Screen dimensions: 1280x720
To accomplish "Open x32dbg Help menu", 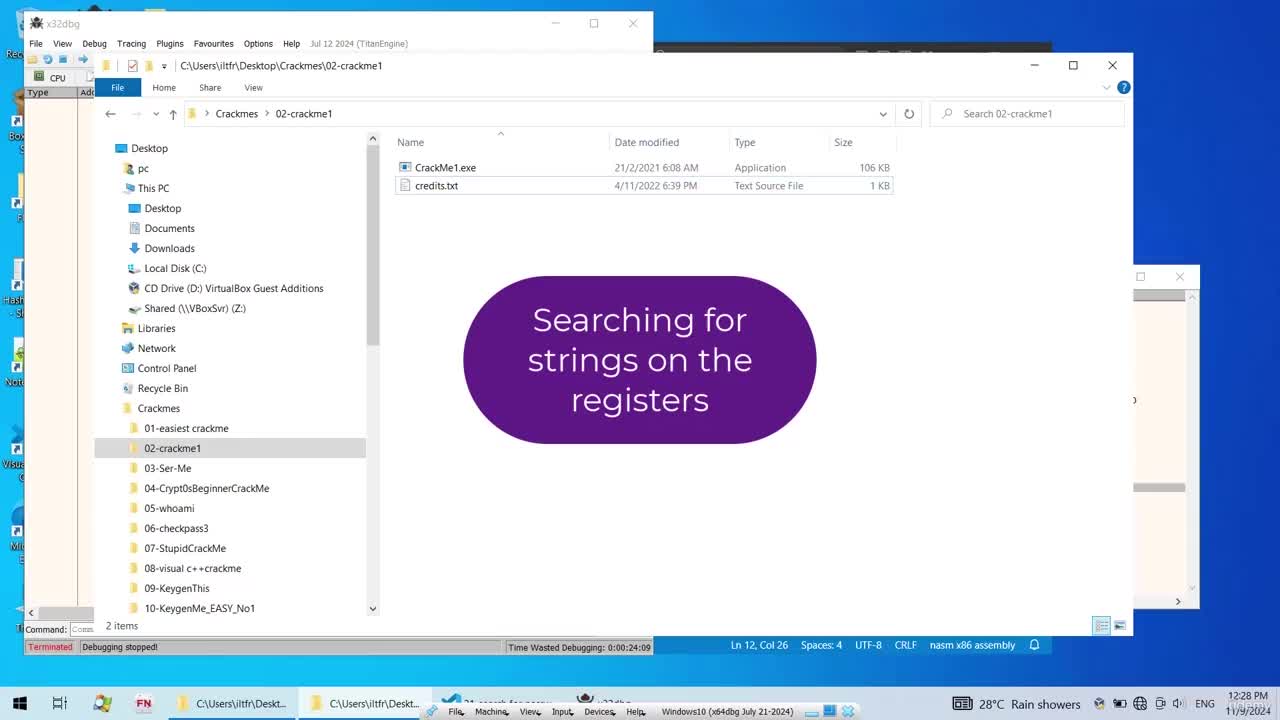I will coord(291,44).
